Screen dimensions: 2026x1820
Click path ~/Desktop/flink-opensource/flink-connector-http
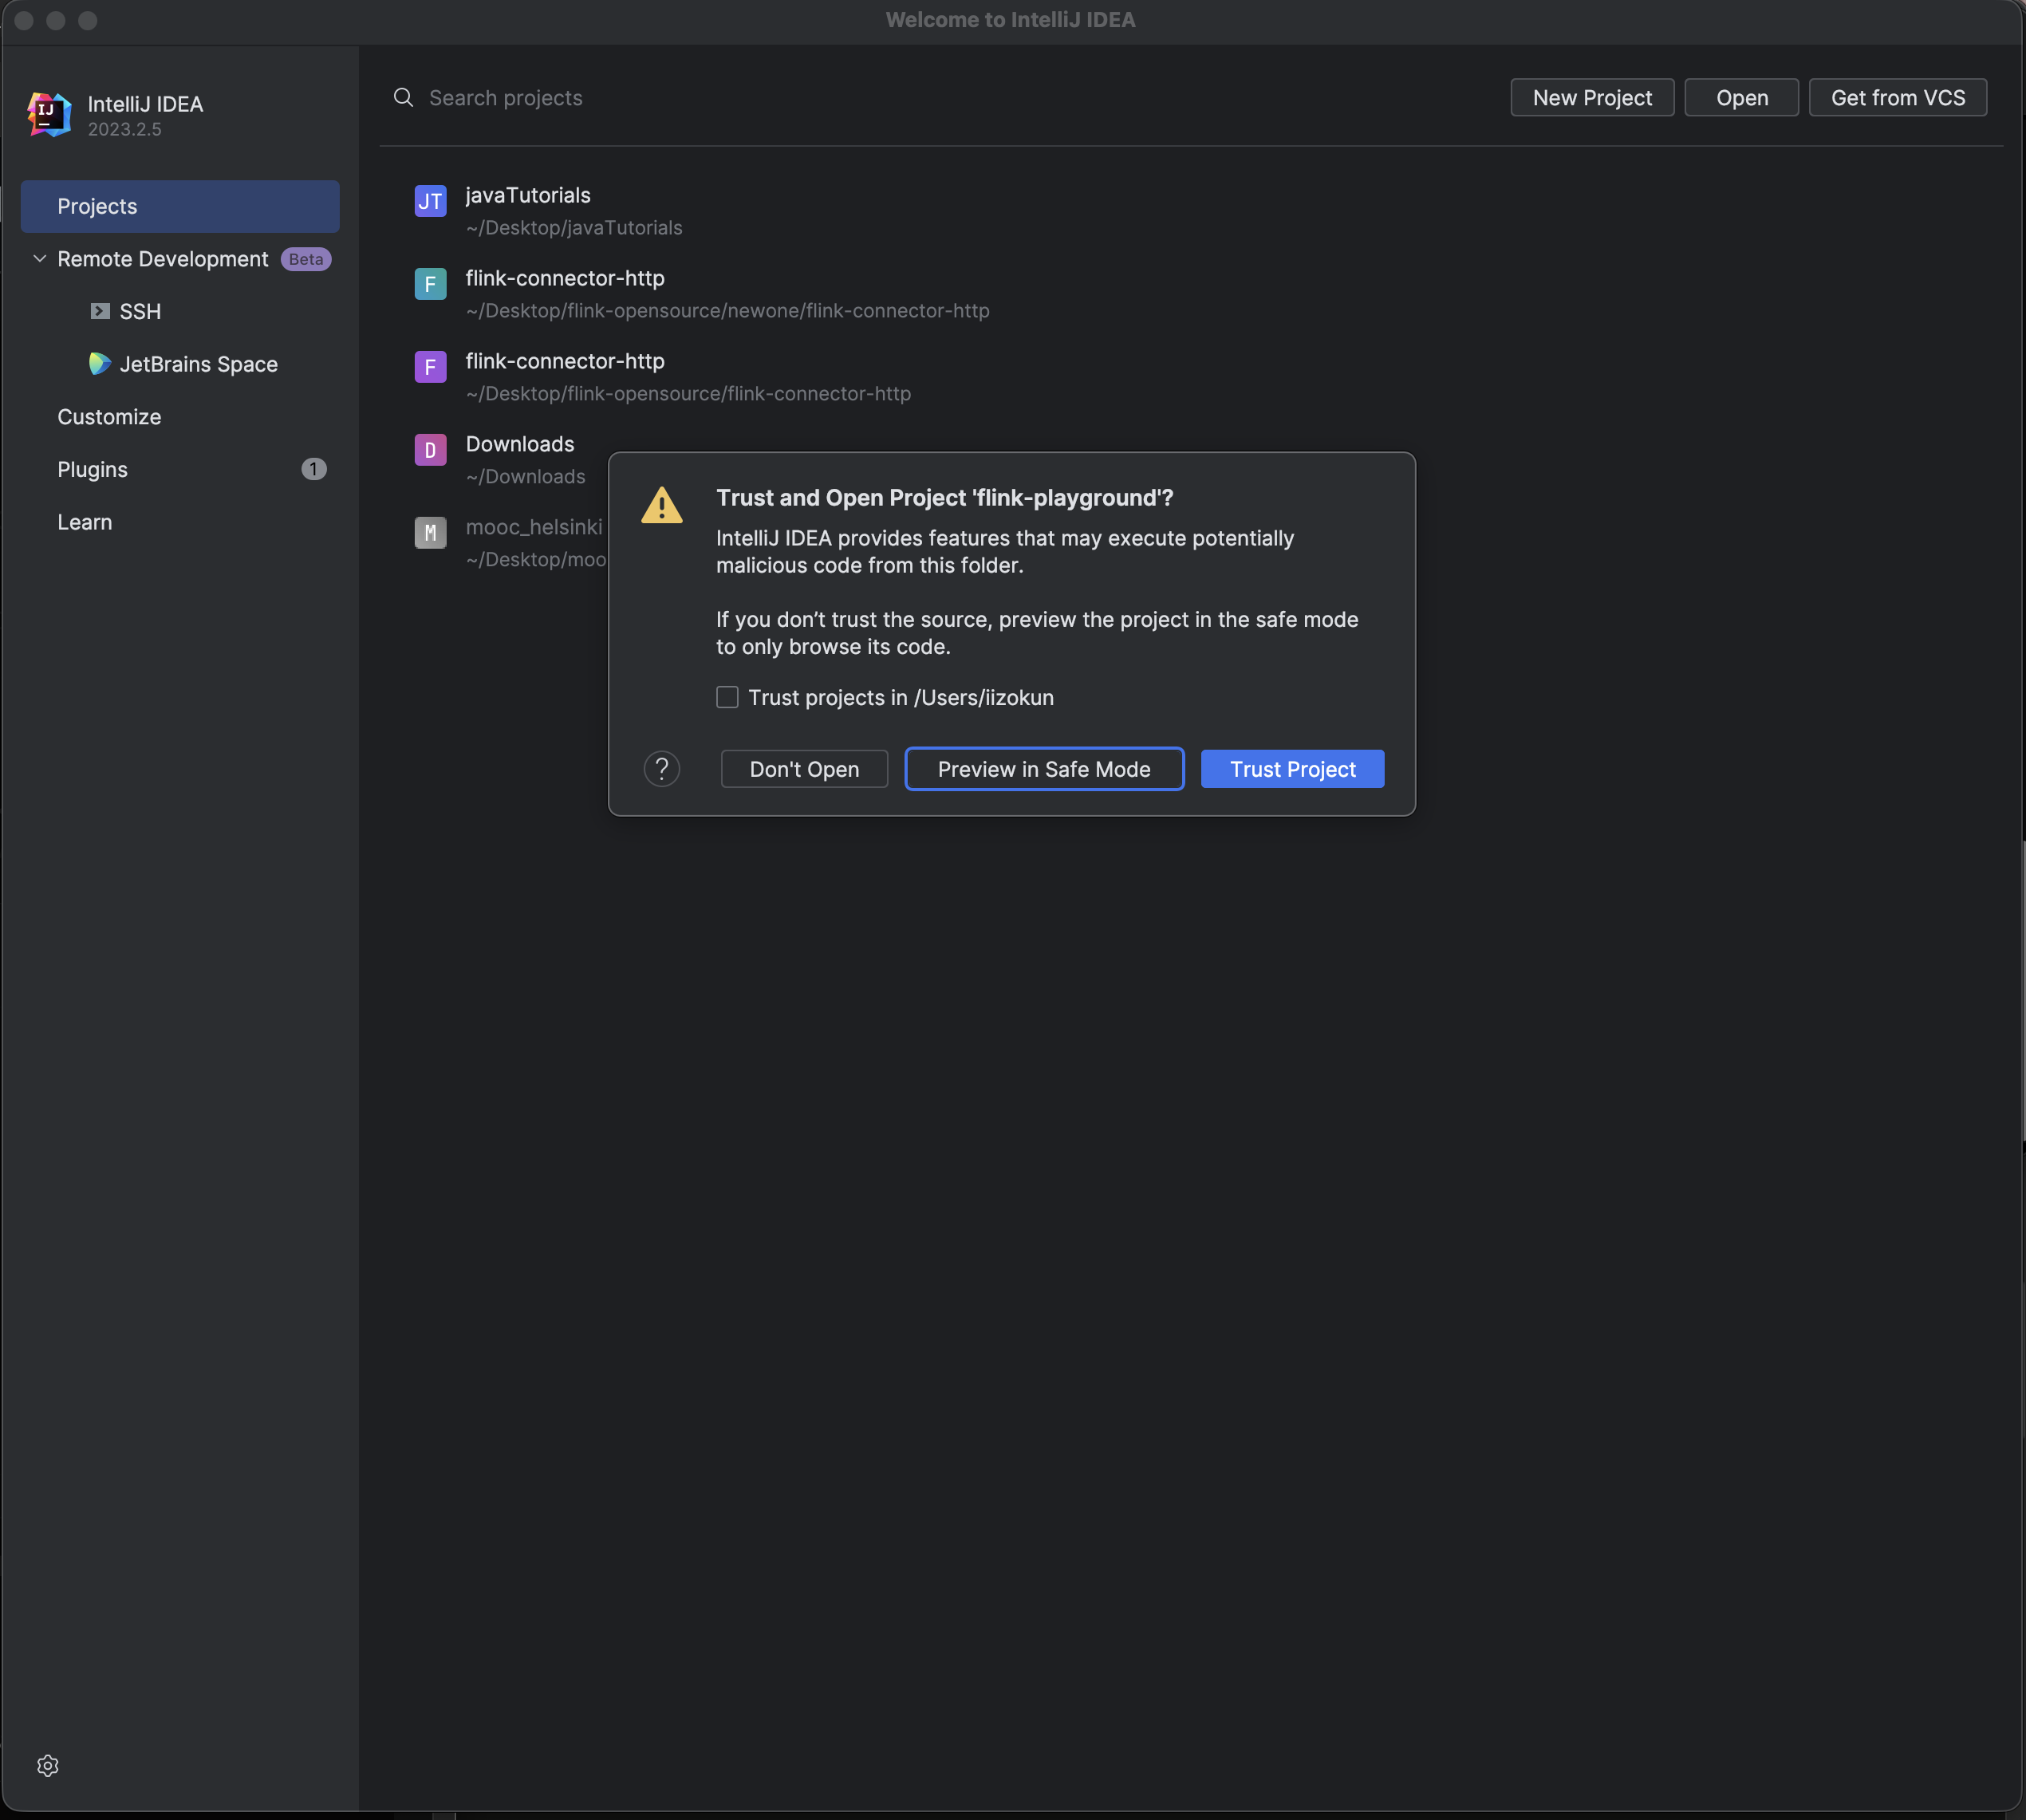[688, 394]
